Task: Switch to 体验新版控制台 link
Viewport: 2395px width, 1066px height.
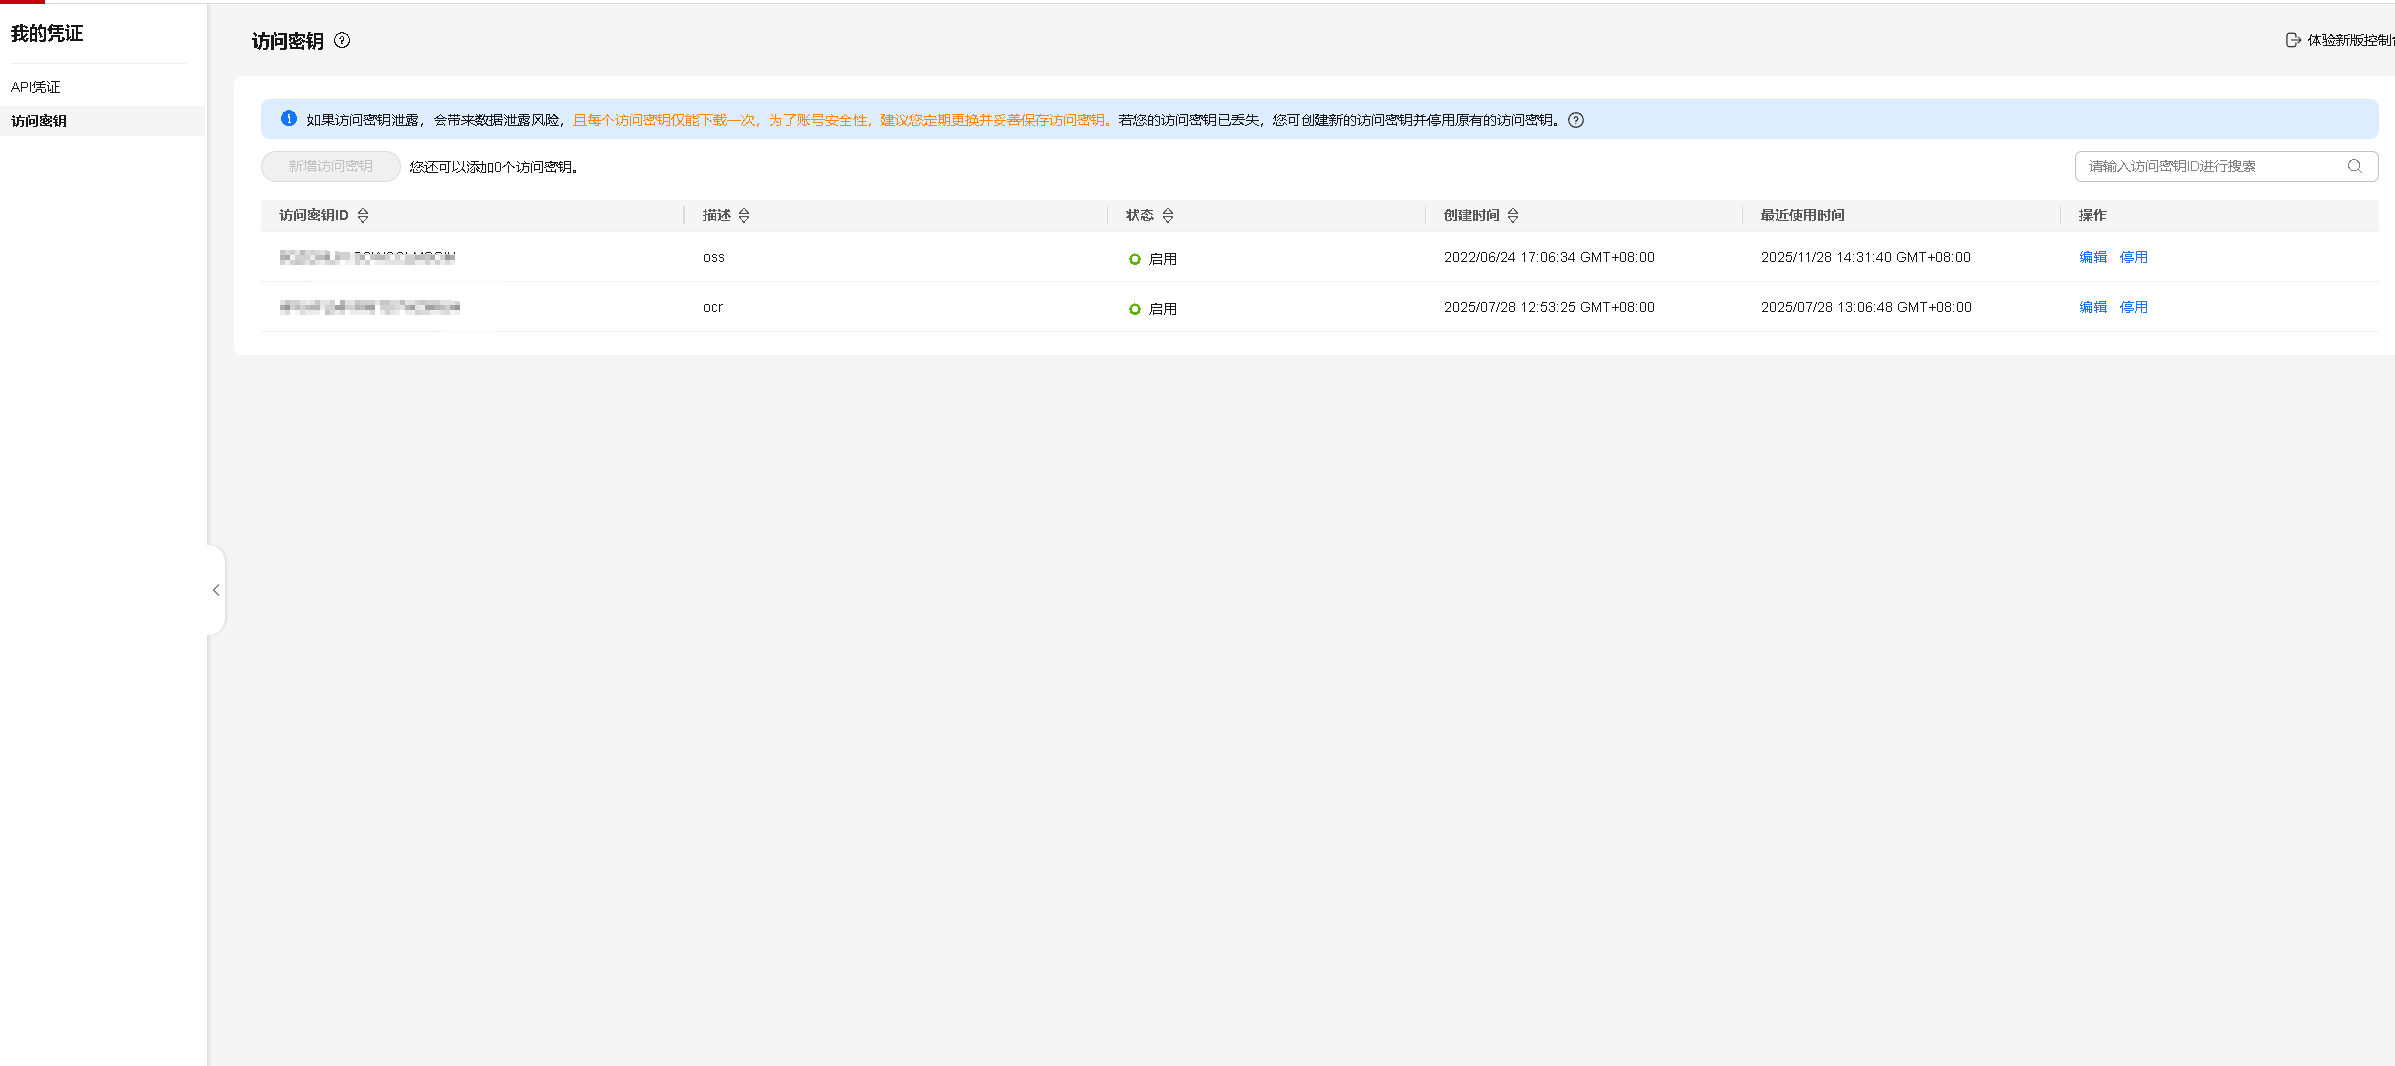Action: [x=2350, y=40]
